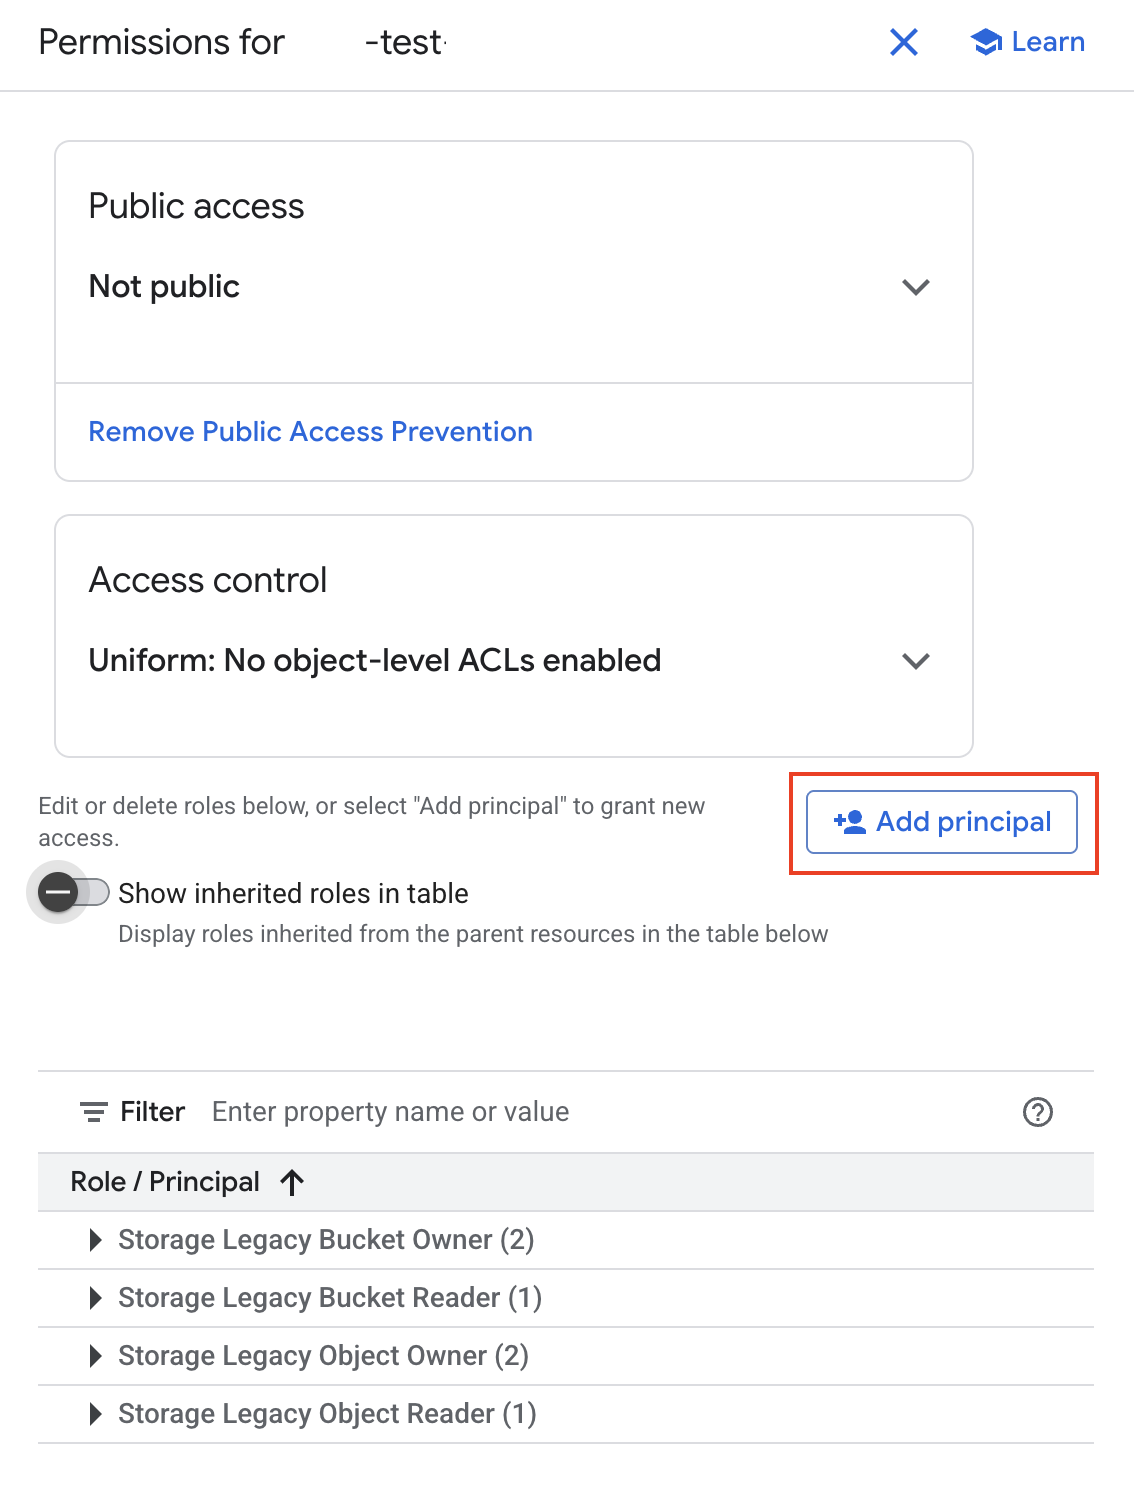Expand Storage Legacy Object Owner row
The image size is (1134, 1498).
[x=96, y=1356]
